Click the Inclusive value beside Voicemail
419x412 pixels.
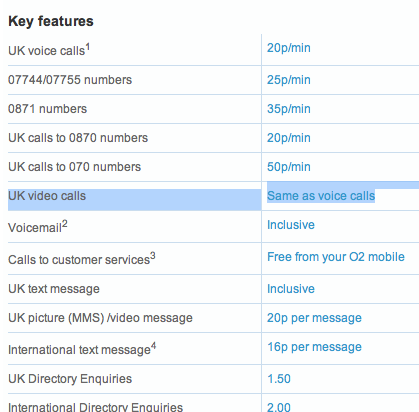(x=291, y=225)
